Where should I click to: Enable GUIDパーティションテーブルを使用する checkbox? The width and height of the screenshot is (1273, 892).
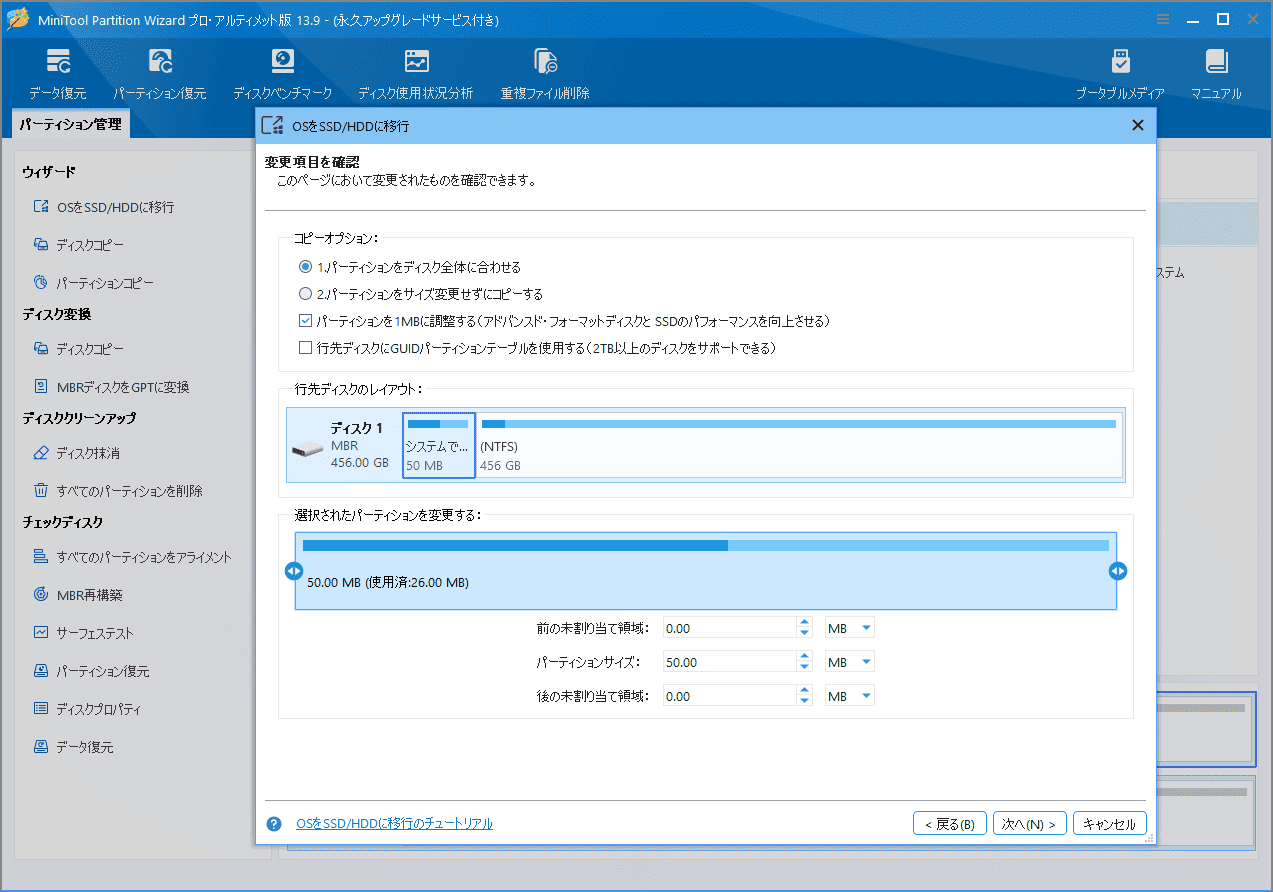[306, 349]
